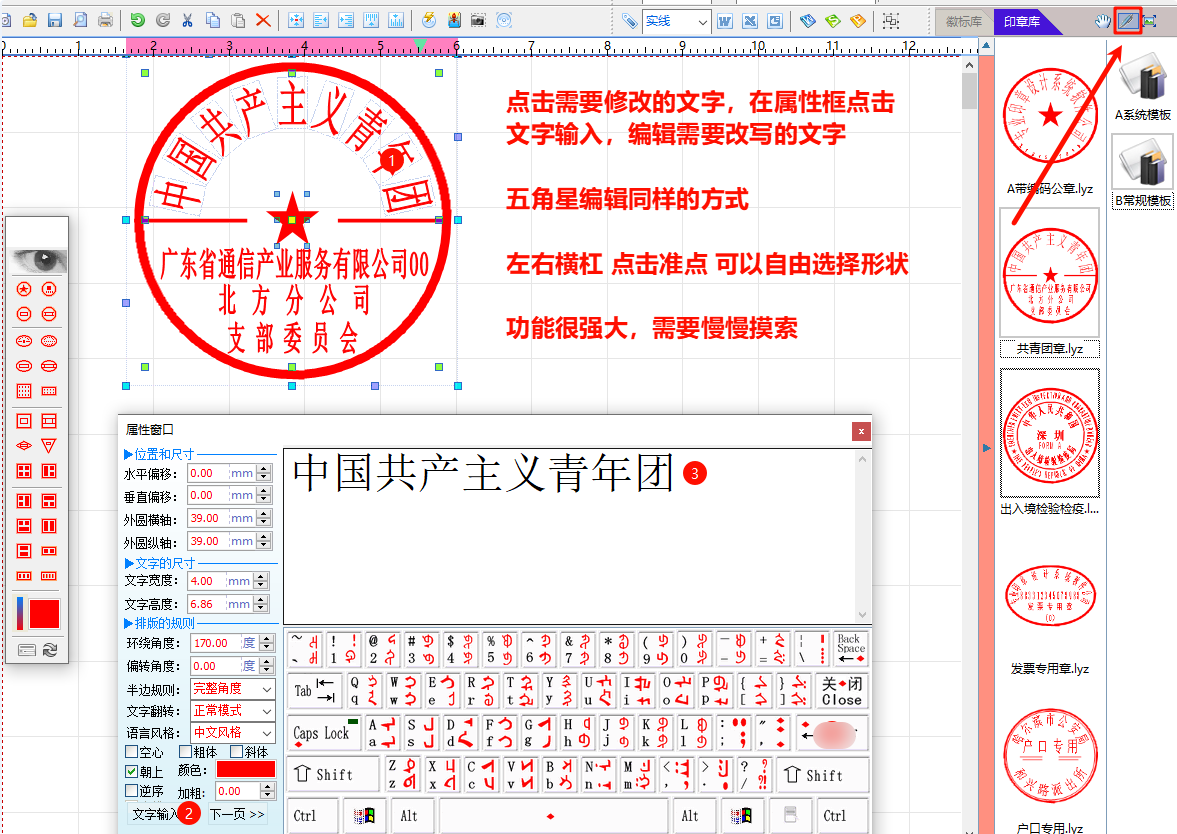Copy the selected object in toolbar
Screen dimensions: 1177x834
click(212, 20)
